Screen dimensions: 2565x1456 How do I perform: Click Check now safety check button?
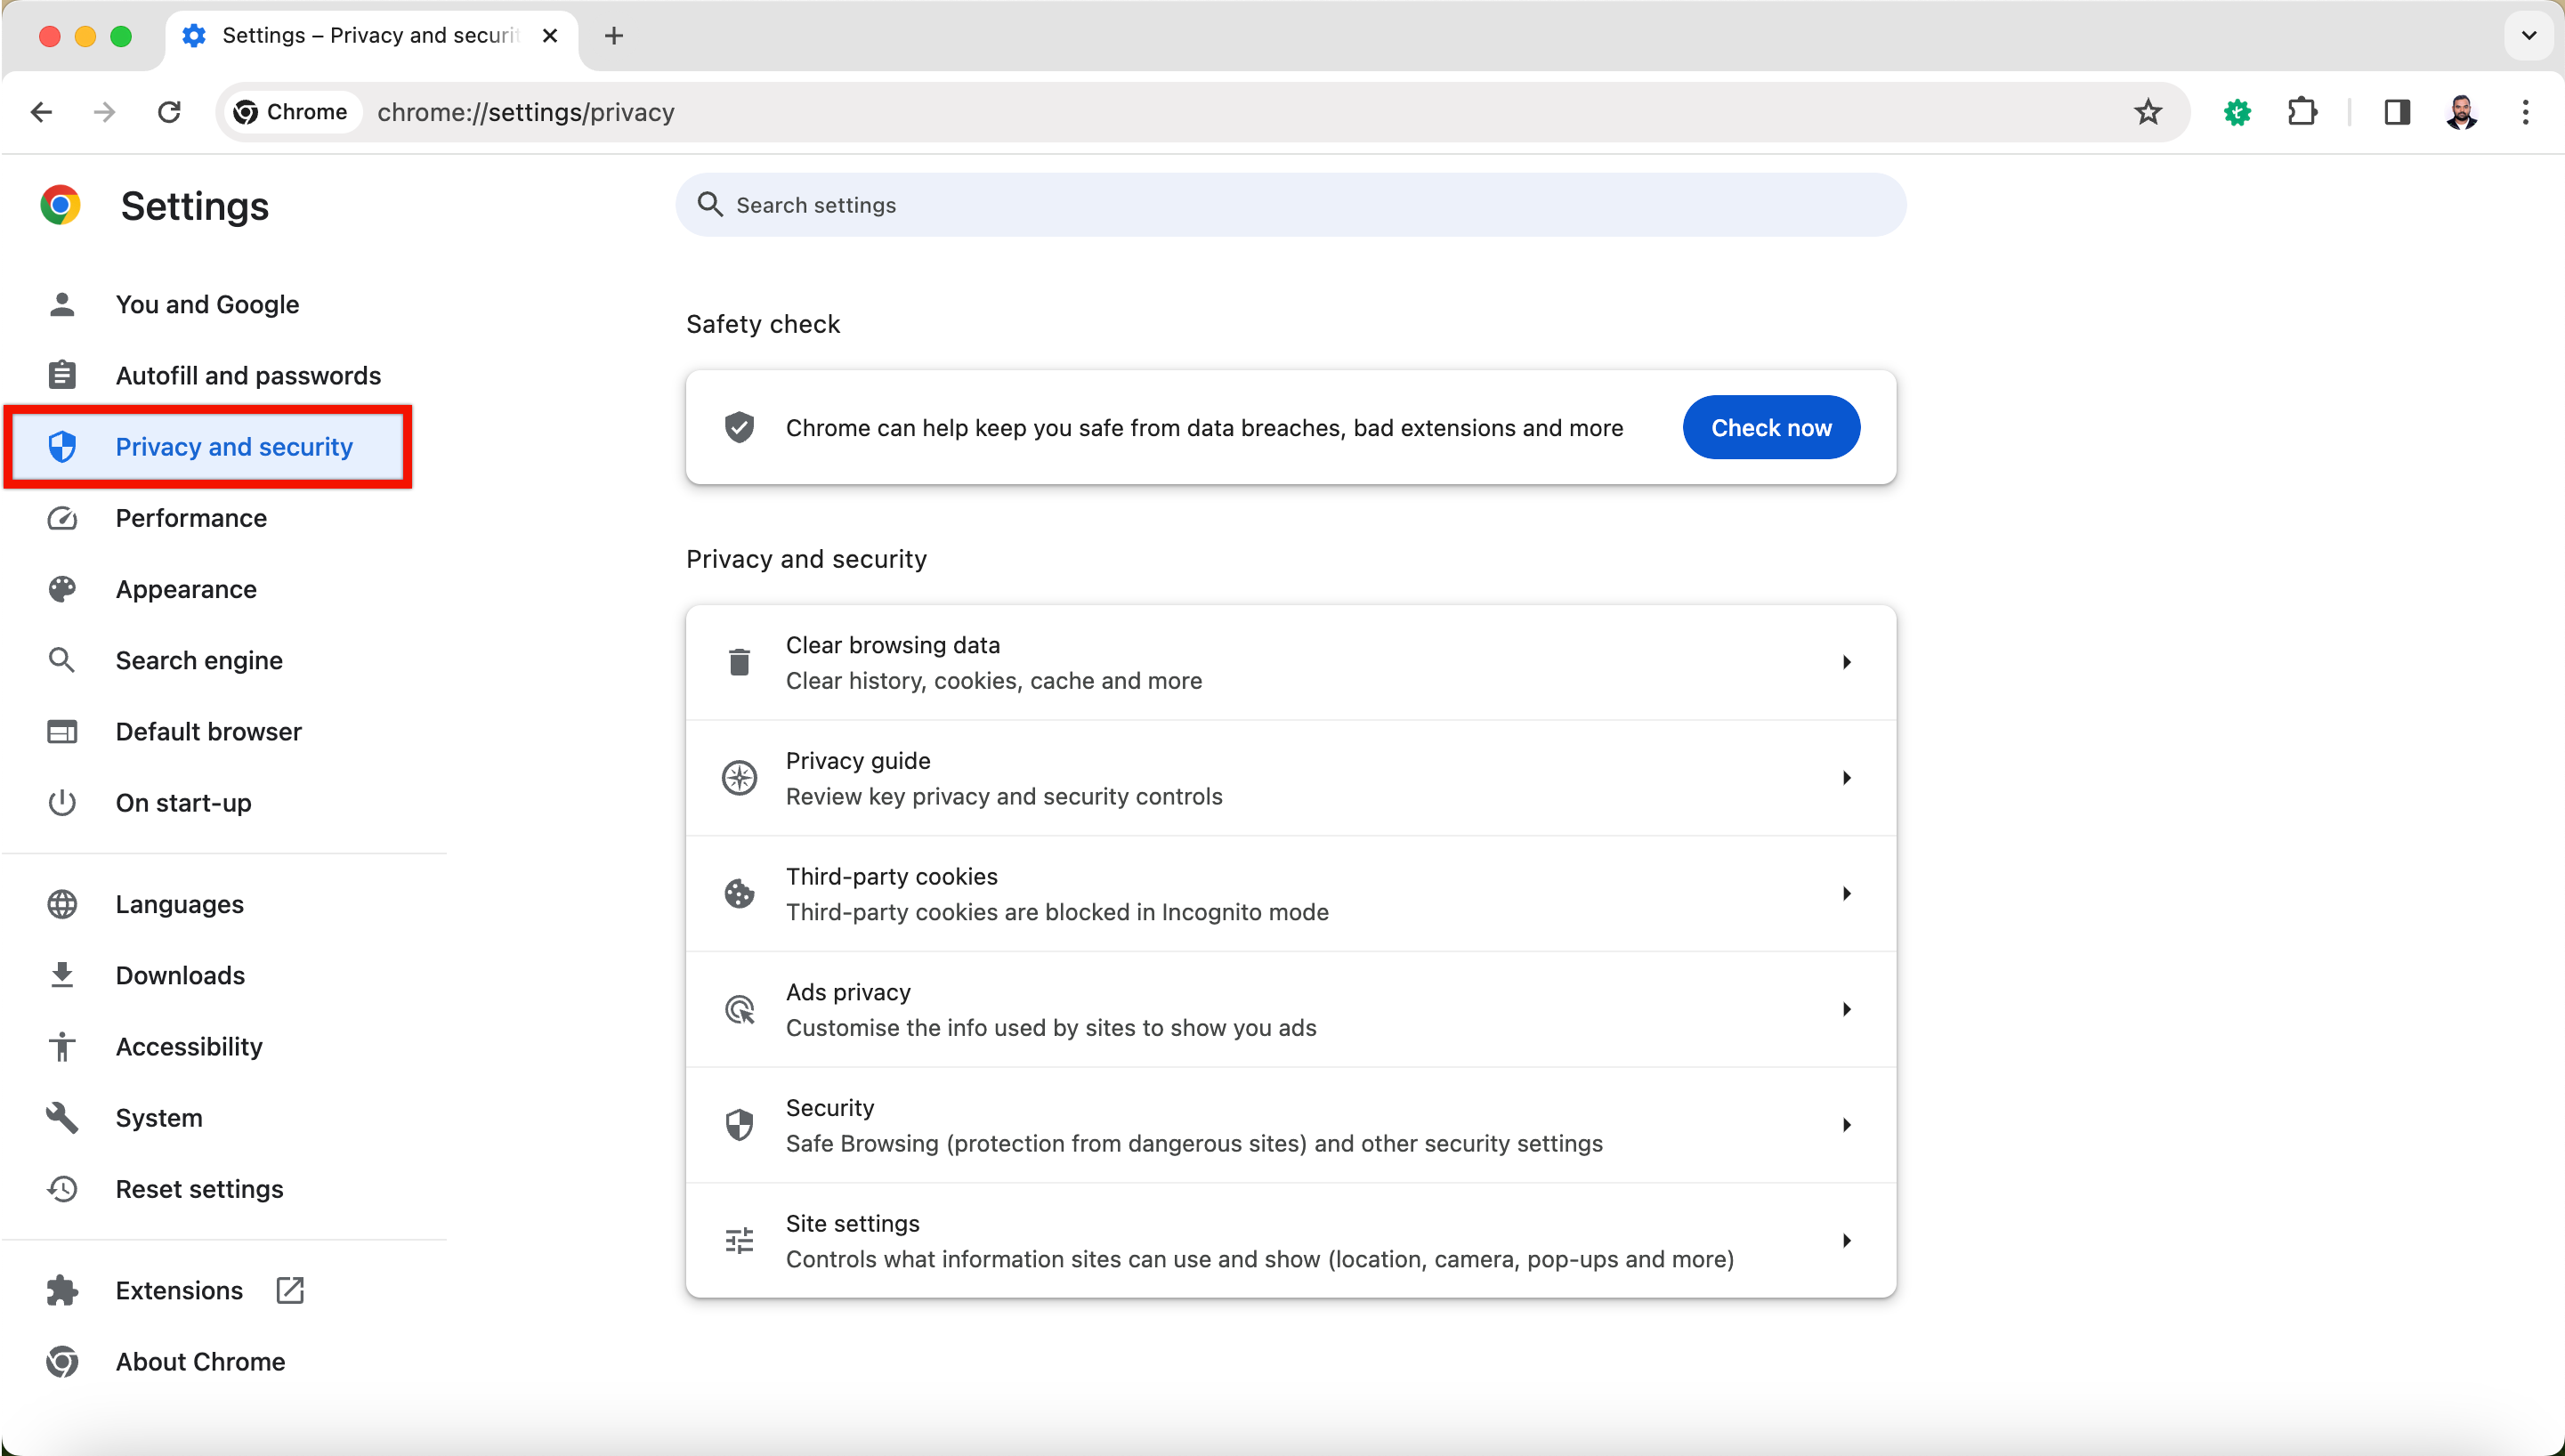(x=1770, y=428)
